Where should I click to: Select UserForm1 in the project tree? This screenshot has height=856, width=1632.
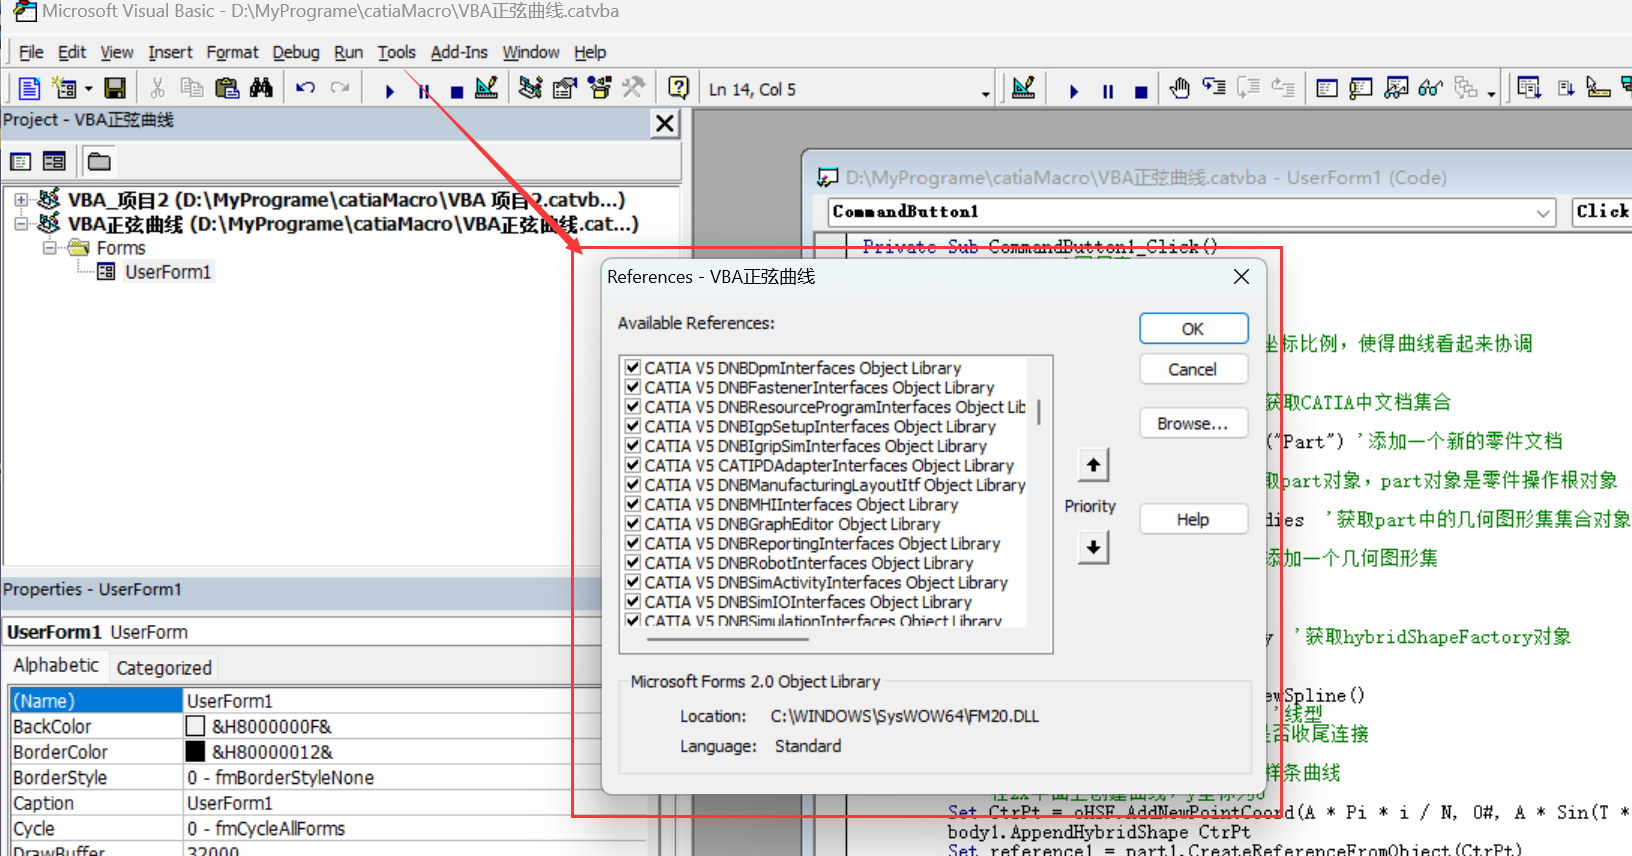(x=168, y=272)
